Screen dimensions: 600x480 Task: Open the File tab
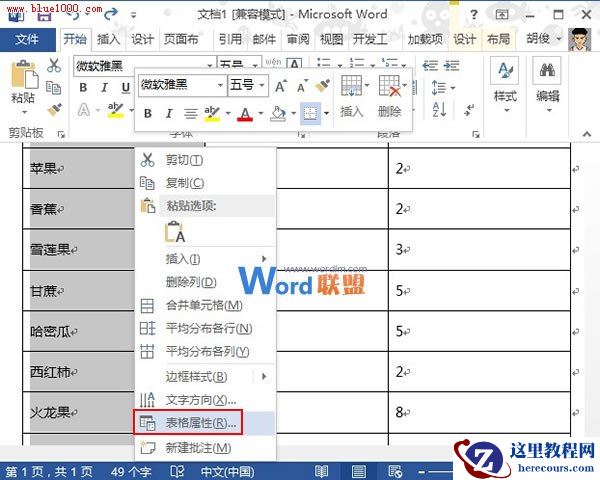pyautogui.click(x=27, y=39)
